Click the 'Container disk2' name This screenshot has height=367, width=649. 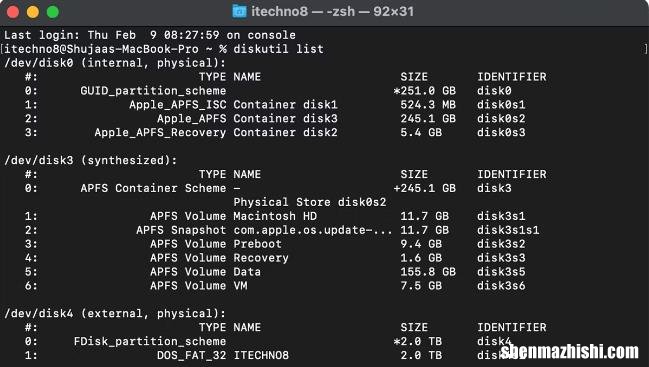point(286,132)
